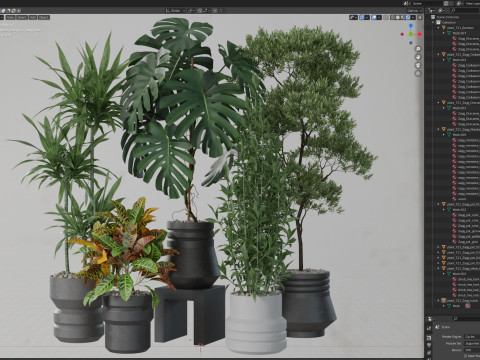Screen dimensions: 480x360
Task: Click first Zagg_Dracaena material icon
Action: [x=454, y=38]
